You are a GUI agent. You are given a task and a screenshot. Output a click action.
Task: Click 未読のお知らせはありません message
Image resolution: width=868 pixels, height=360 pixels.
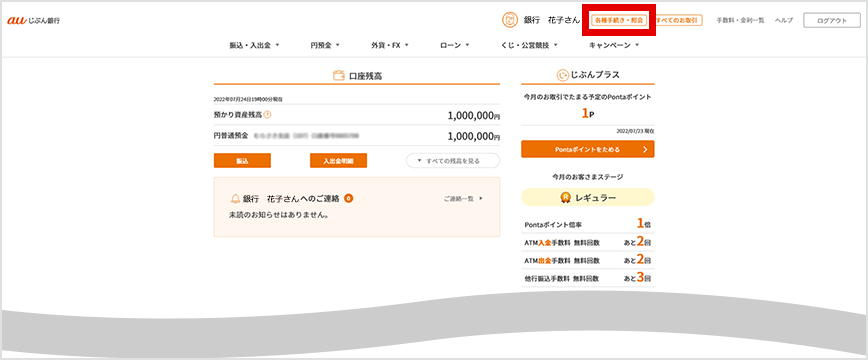[280, 215]
